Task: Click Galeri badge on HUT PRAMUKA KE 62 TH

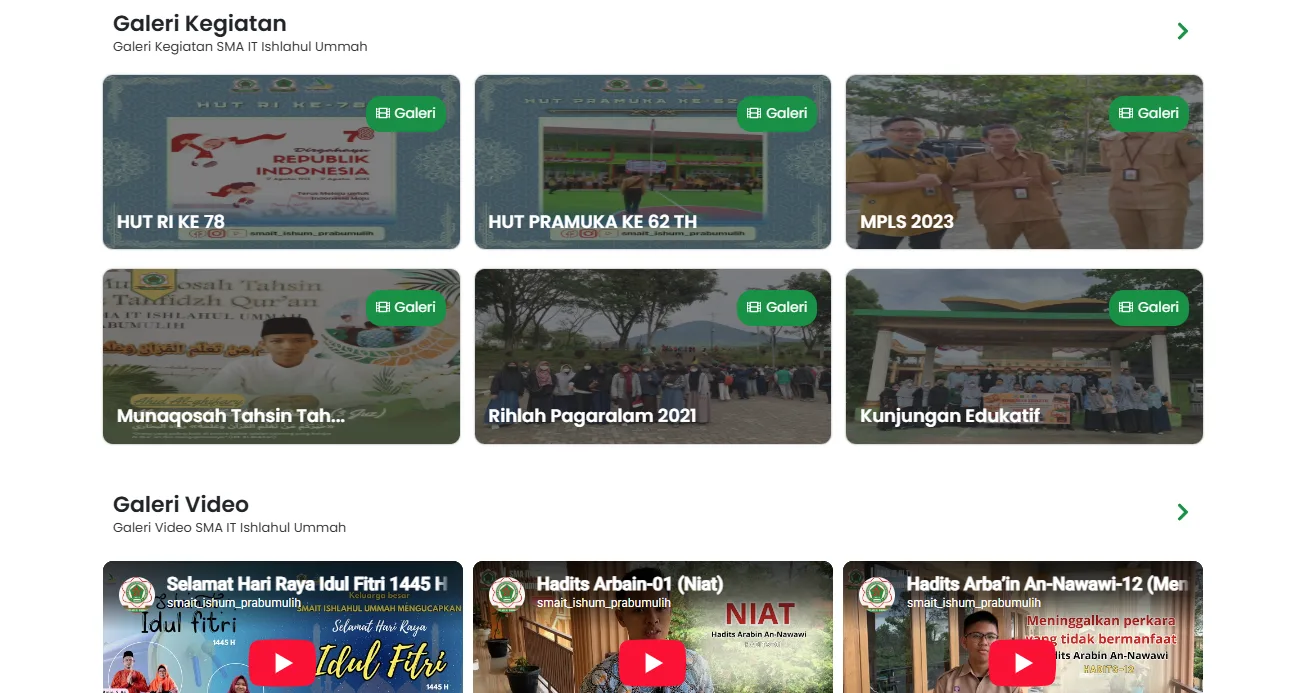Action: [777, 113]
